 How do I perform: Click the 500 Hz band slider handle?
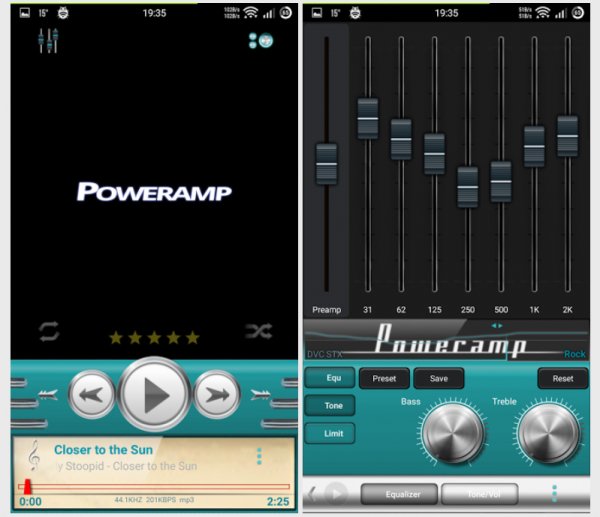pos(501,182)
